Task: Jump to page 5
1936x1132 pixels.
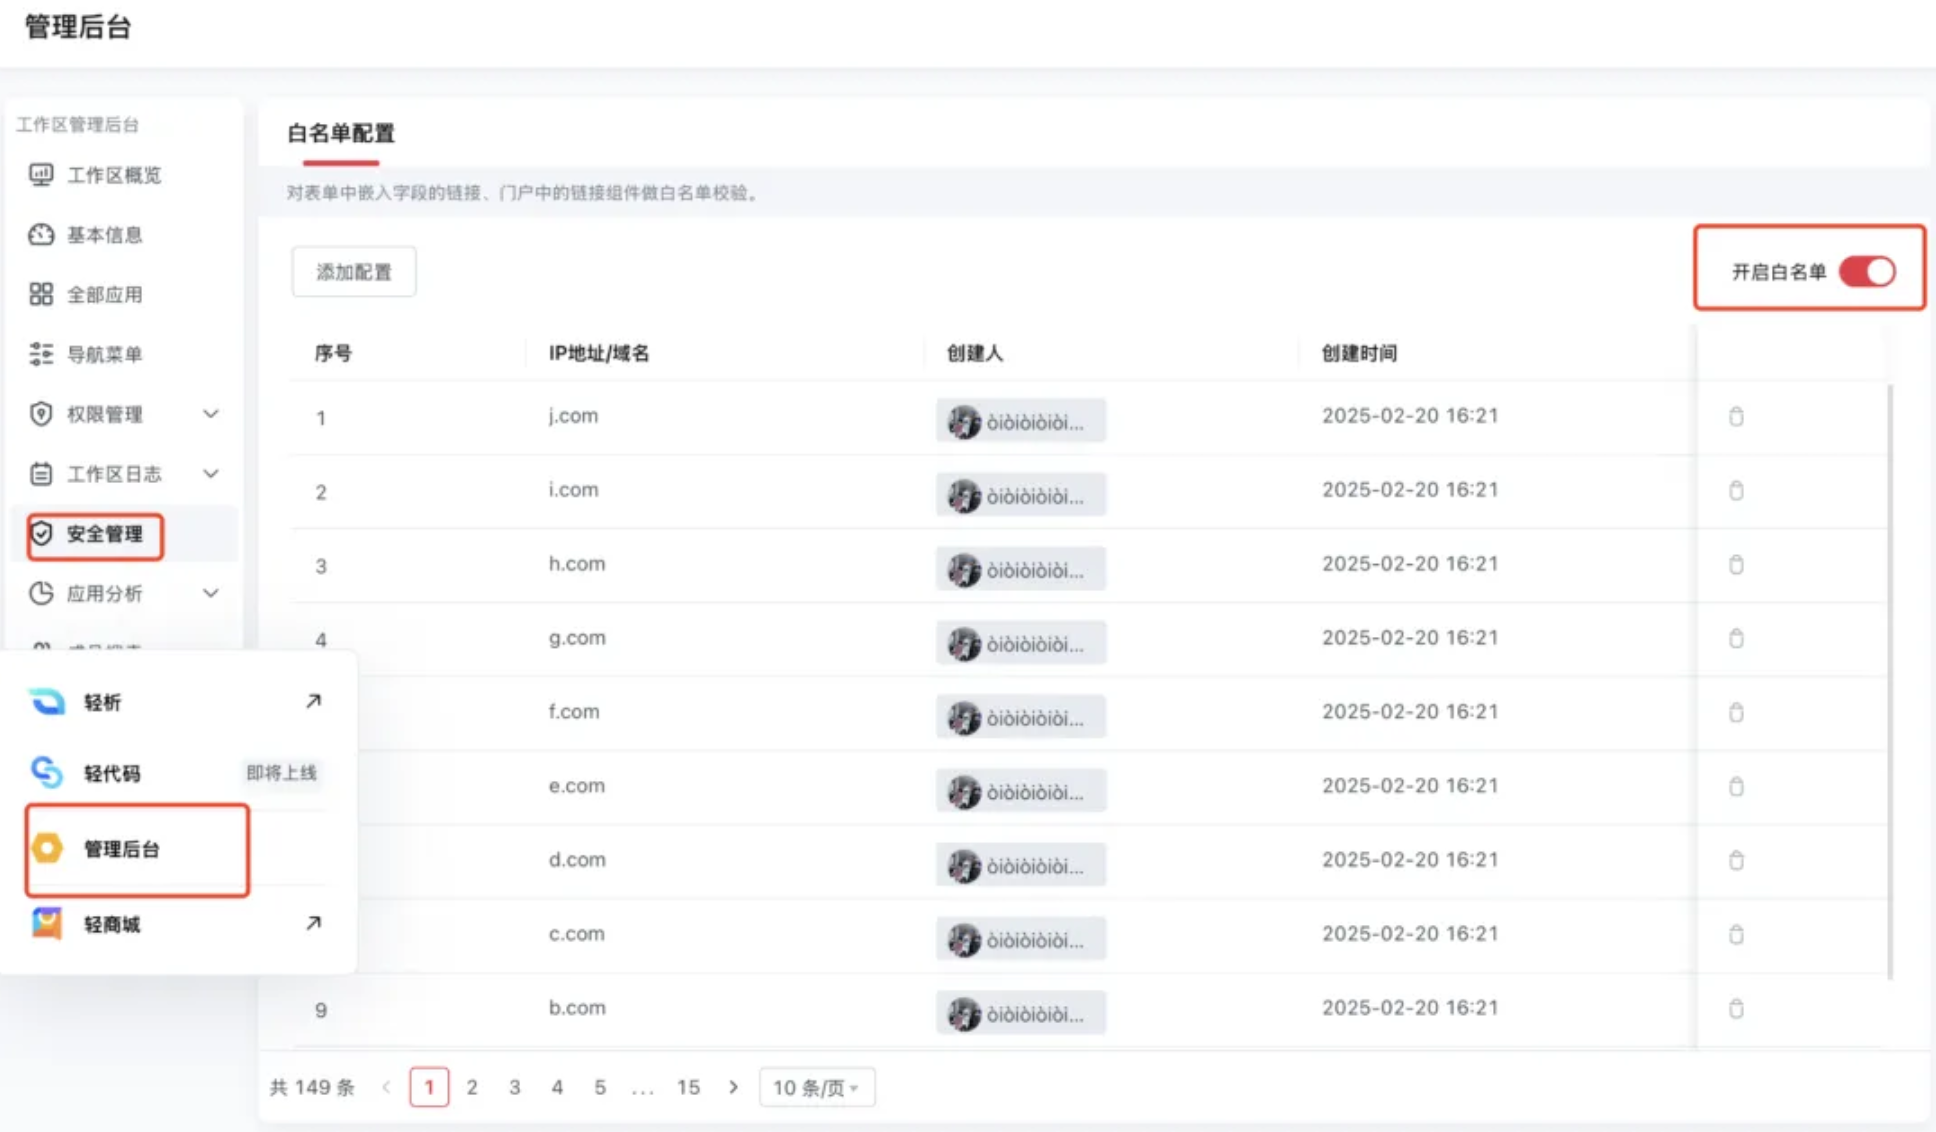Action: (600, 1087)
